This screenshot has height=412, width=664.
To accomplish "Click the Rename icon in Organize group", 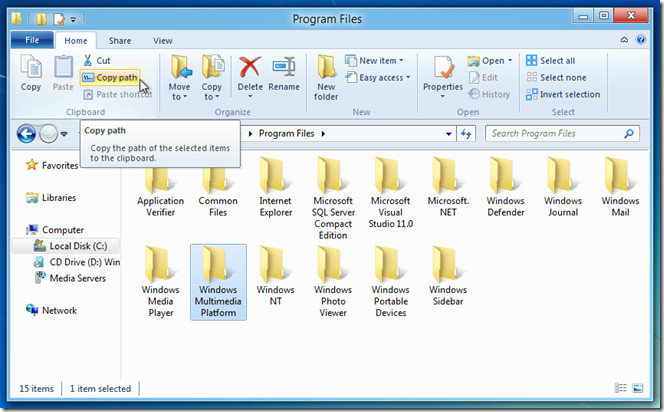I will click(283, 75).
